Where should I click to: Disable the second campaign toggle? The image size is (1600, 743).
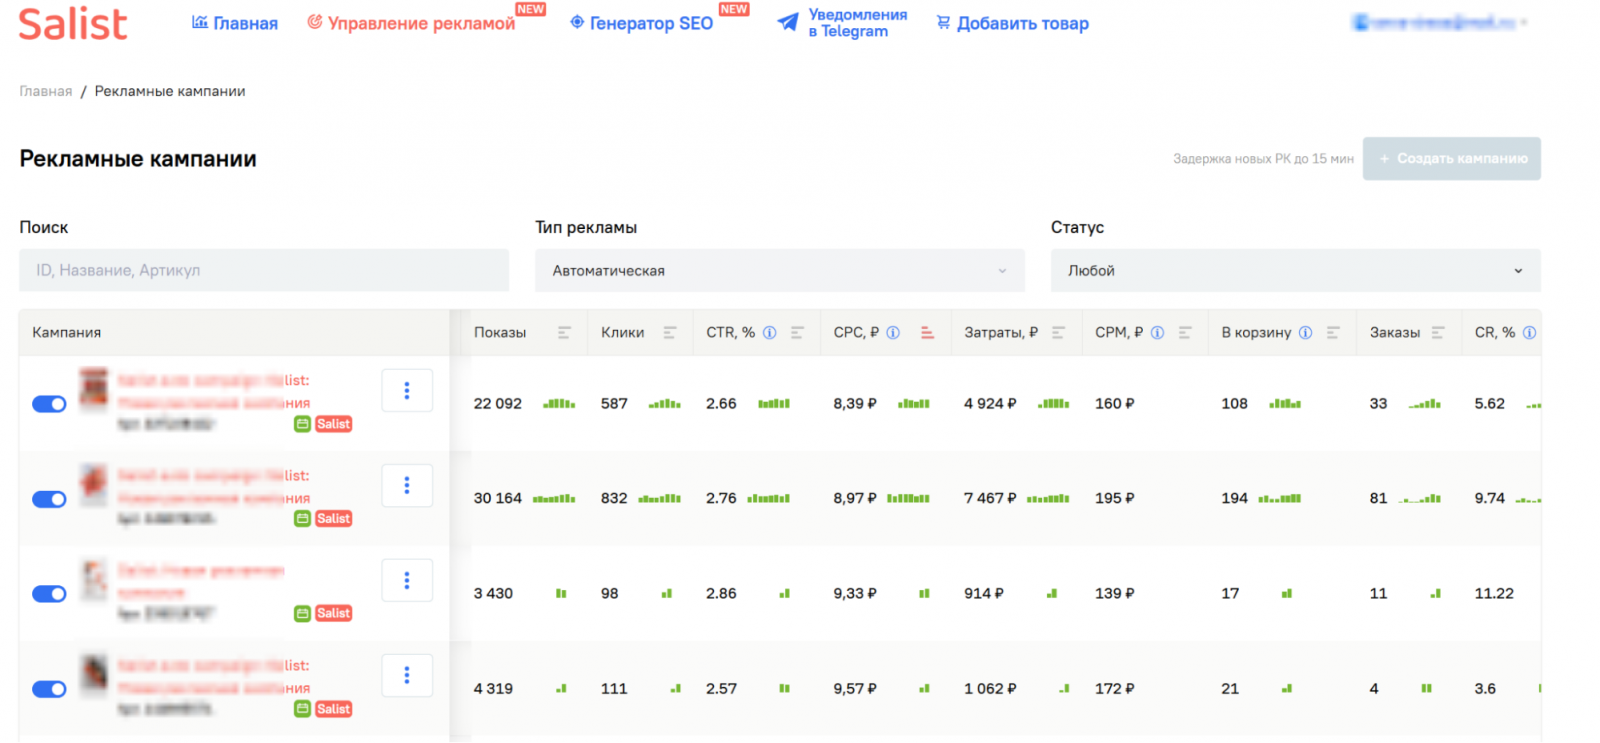[49, 499]
